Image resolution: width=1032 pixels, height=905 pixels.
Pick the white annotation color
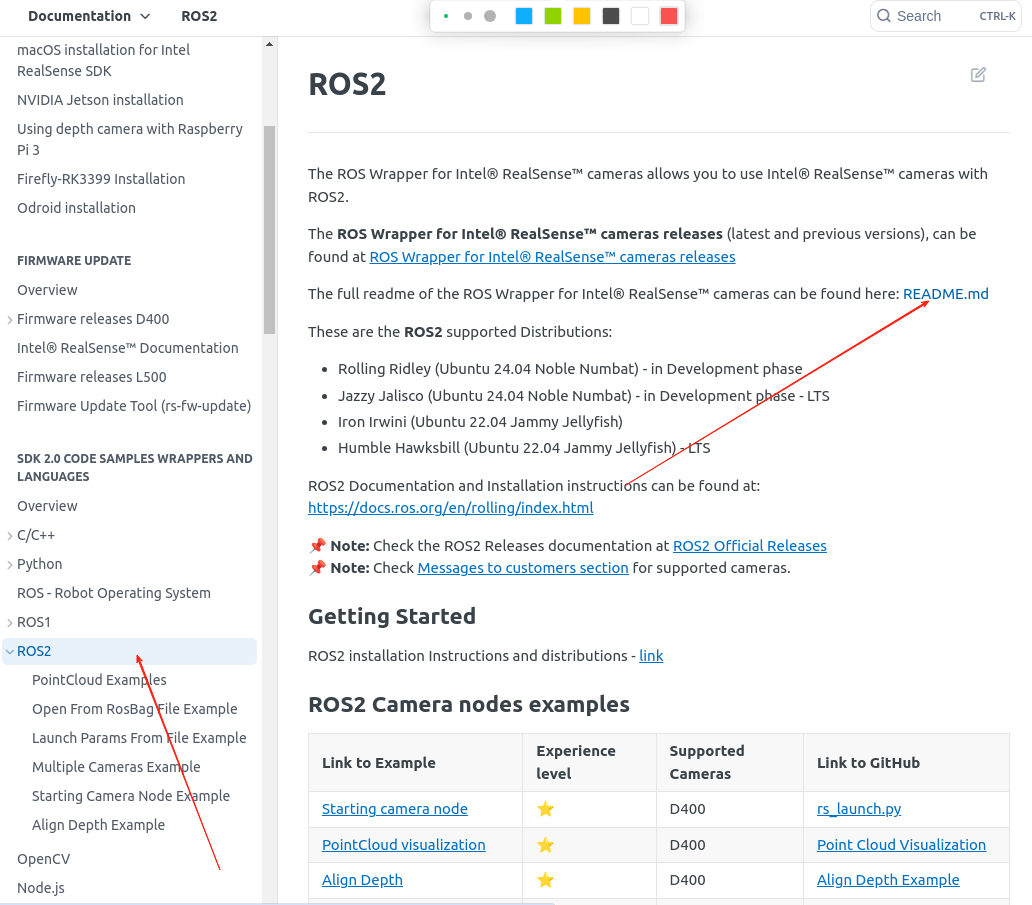640,16
